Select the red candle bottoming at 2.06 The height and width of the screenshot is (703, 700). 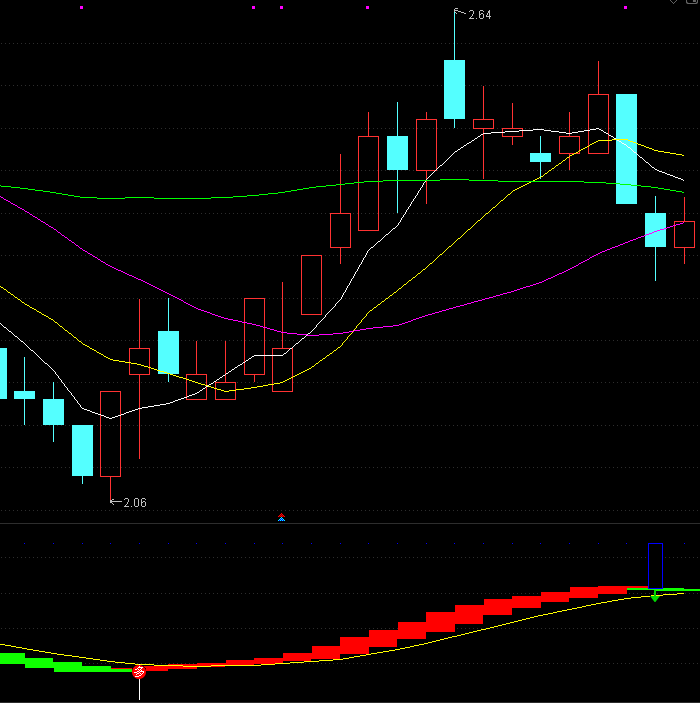[110, 434]
